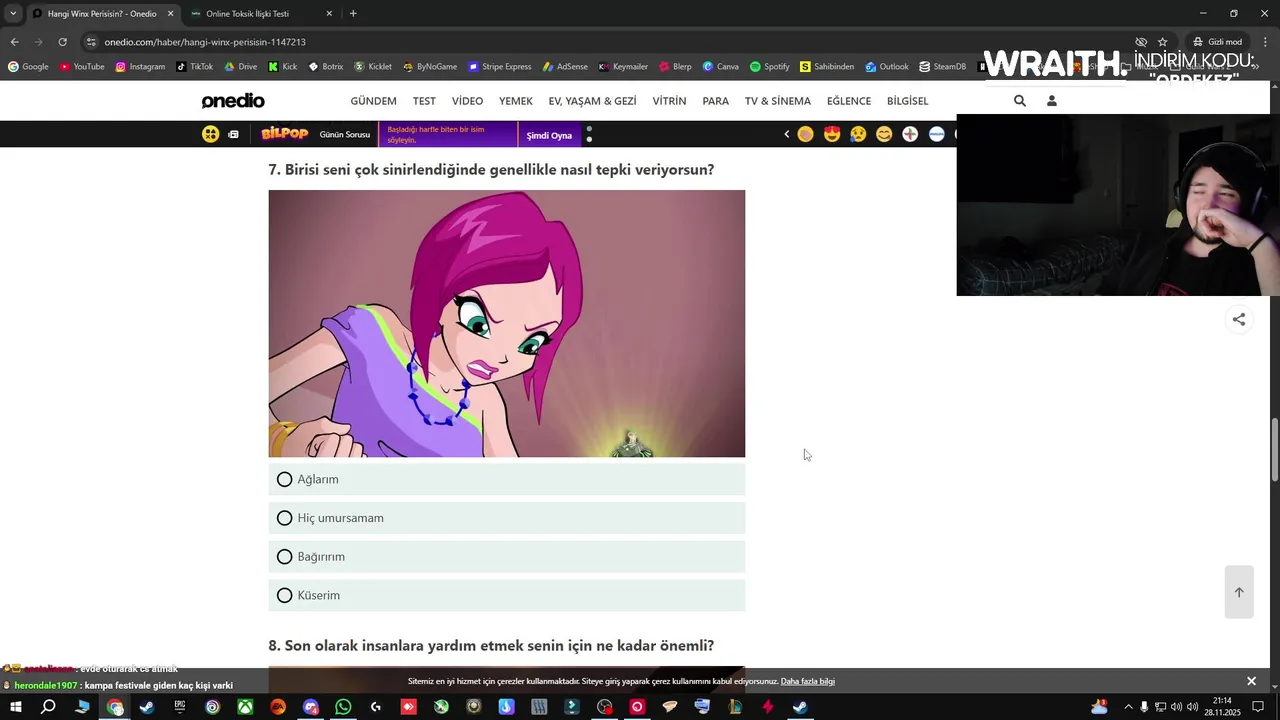Image resolution: width=1280 pixels, height=720 pixels.
Task: Select the 'Bağırırım' answer
Action: [x=506, y=556]
